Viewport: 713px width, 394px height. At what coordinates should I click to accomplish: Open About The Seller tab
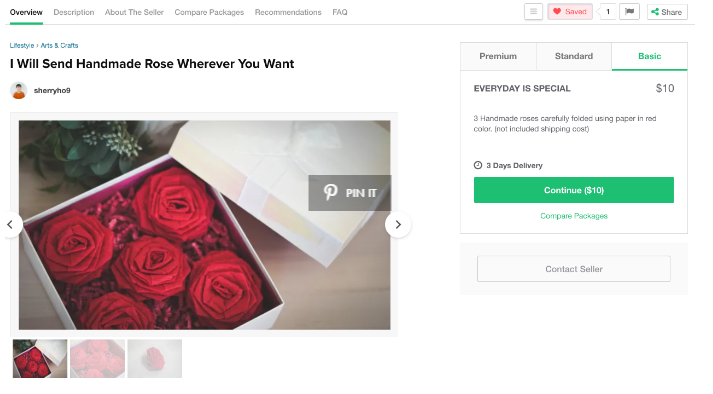click(134, 12)
